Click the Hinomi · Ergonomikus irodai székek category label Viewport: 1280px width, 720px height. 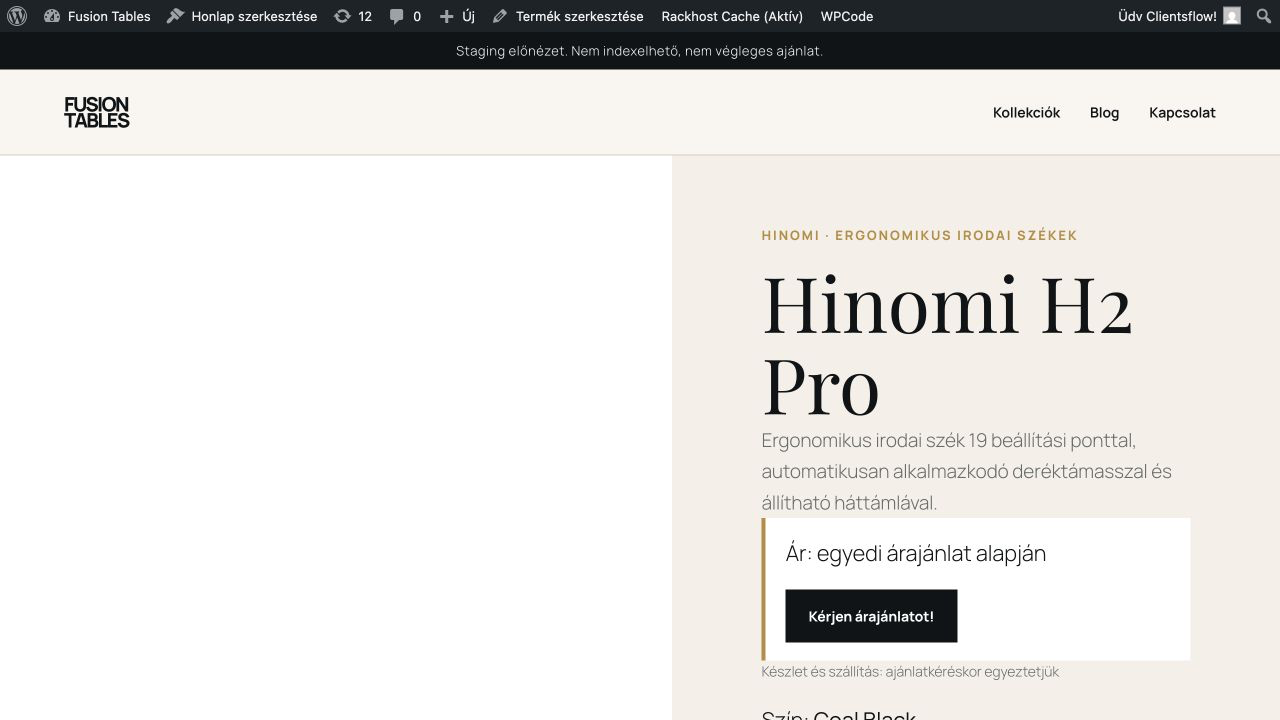pyautogui.click(x=919, y=236)
